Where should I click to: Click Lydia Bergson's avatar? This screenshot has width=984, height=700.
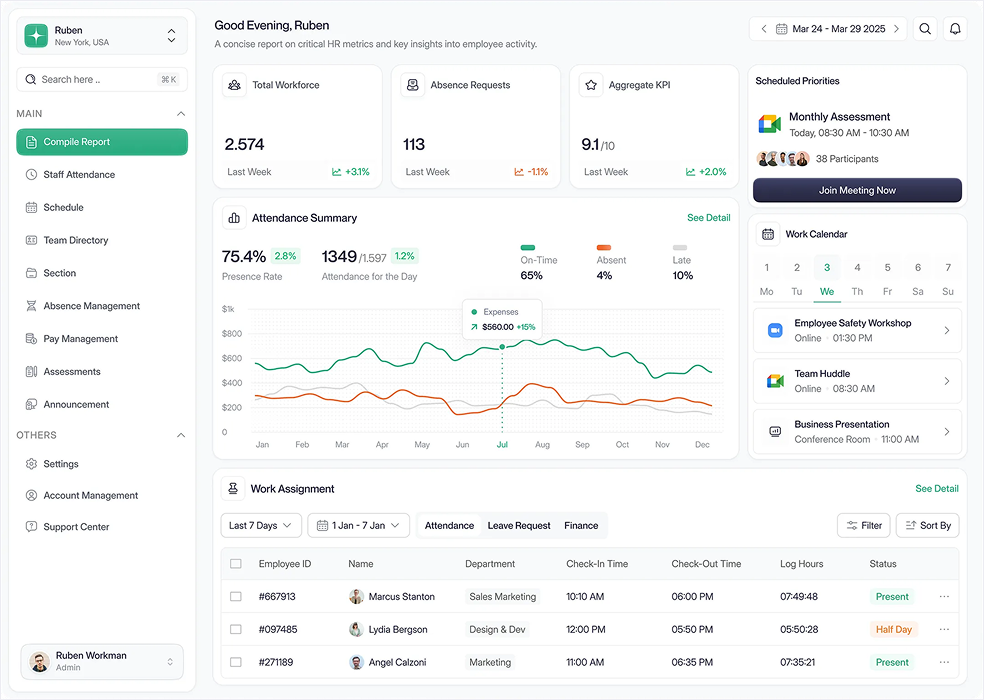pos(356,629)
